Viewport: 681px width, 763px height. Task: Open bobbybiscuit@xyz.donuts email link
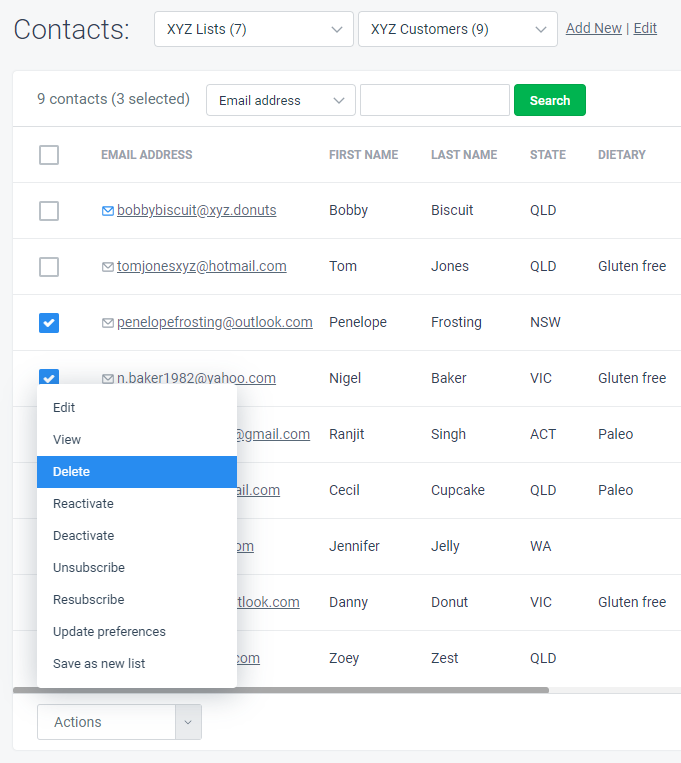click(197, 210)
